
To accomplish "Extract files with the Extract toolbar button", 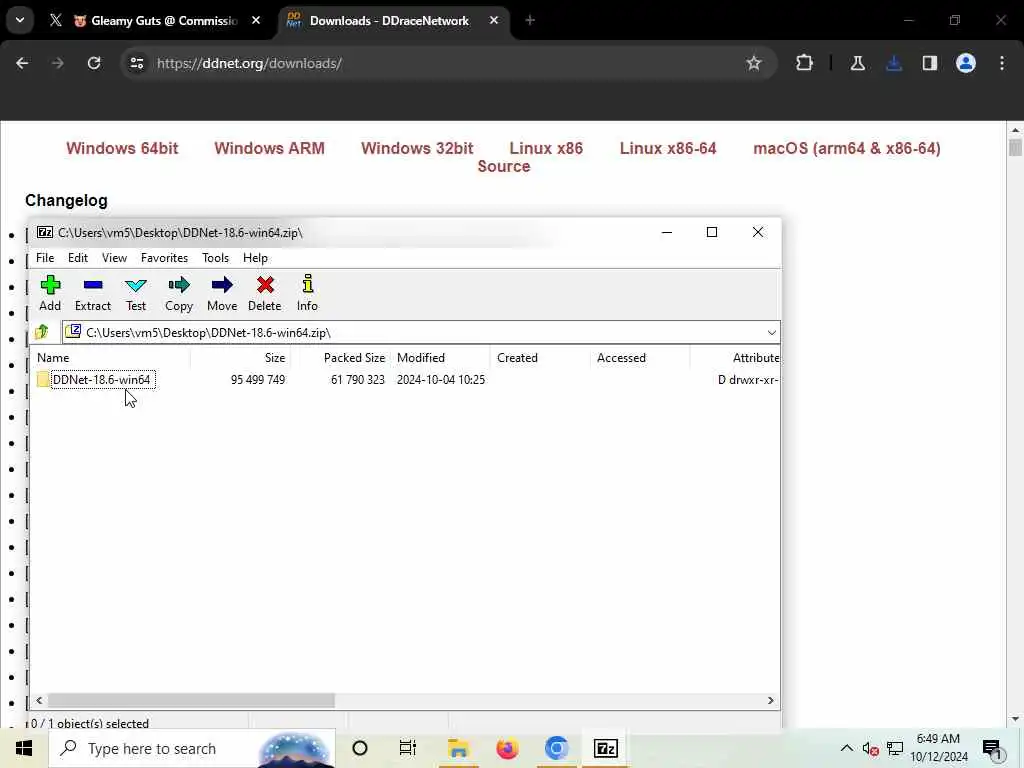I will click(x=93, y=293).
